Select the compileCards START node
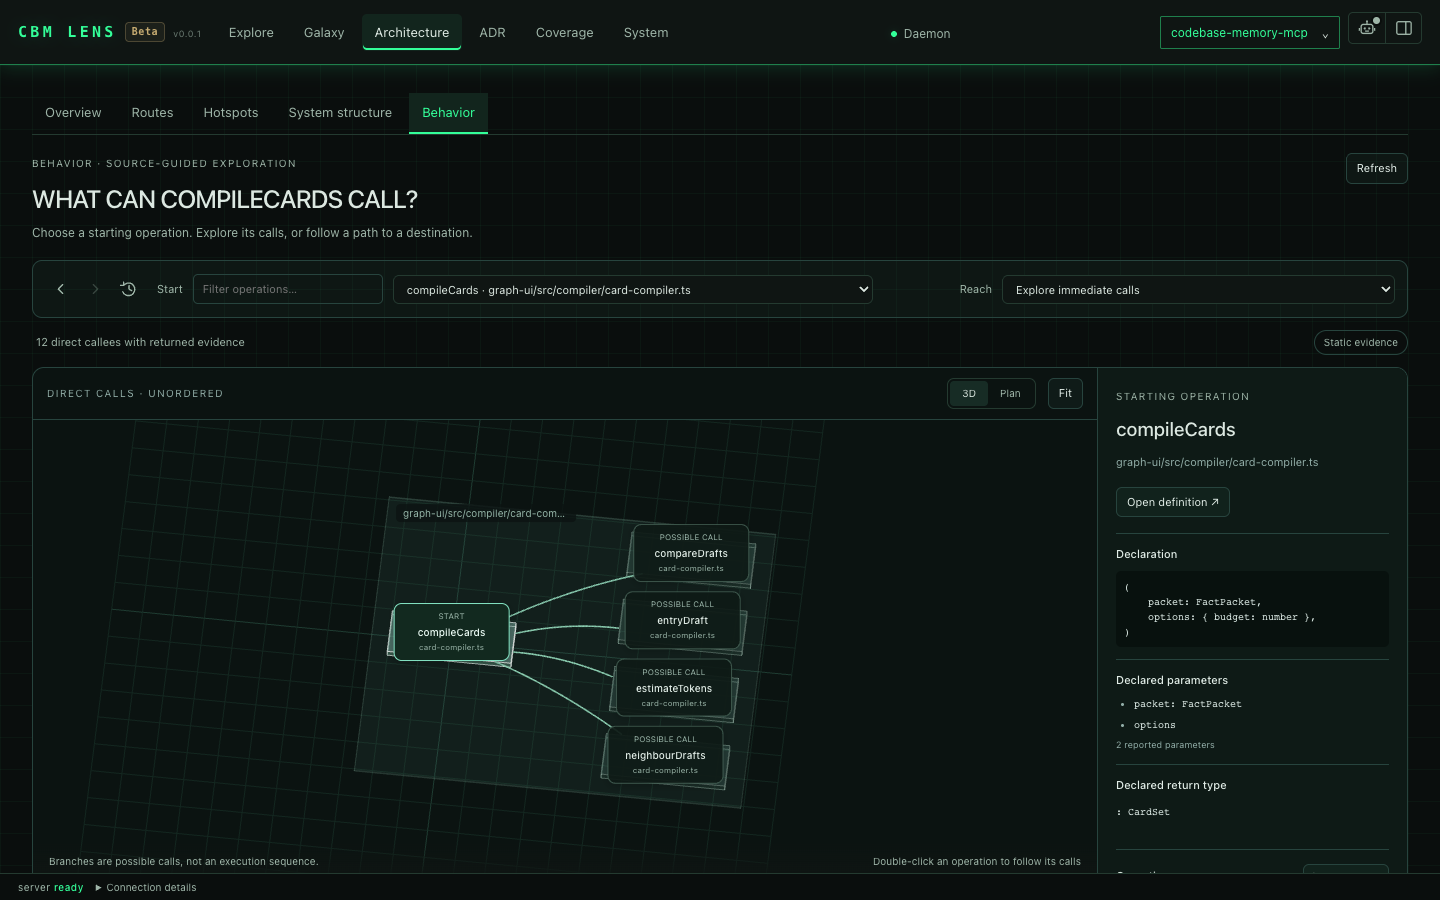Image resolution: width=1440 pixels, height=900 pixels. click(x=451, y=632)
